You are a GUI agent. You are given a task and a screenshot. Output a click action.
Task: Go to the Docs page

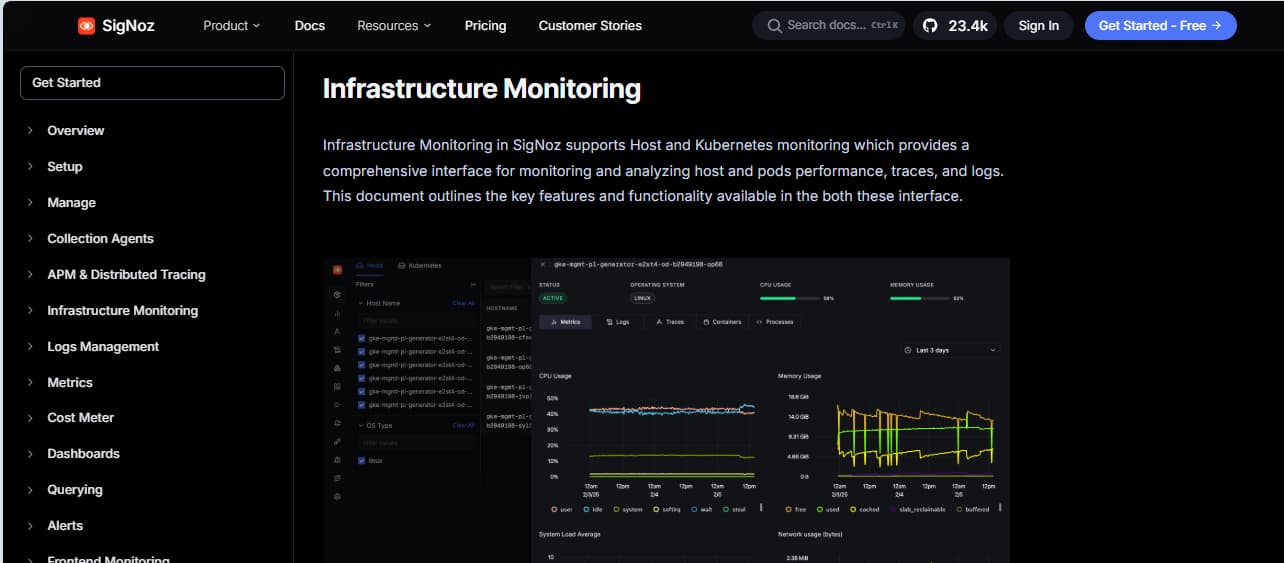(310, 26)
